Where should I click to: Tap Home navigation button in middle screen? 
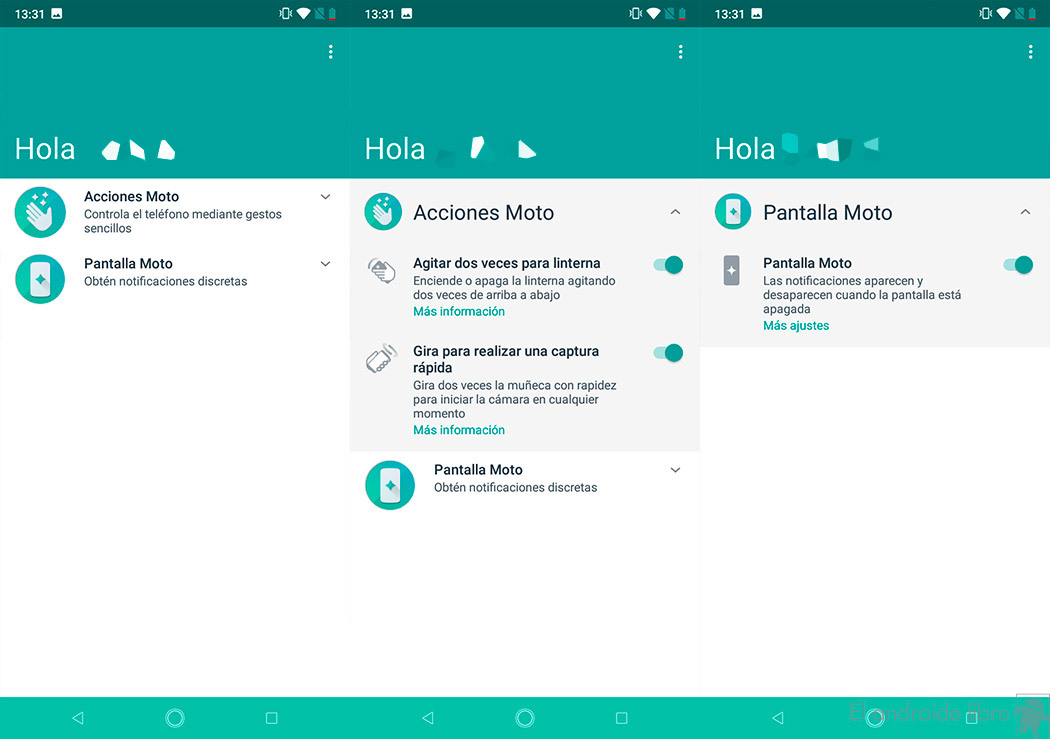coord(525,718)
